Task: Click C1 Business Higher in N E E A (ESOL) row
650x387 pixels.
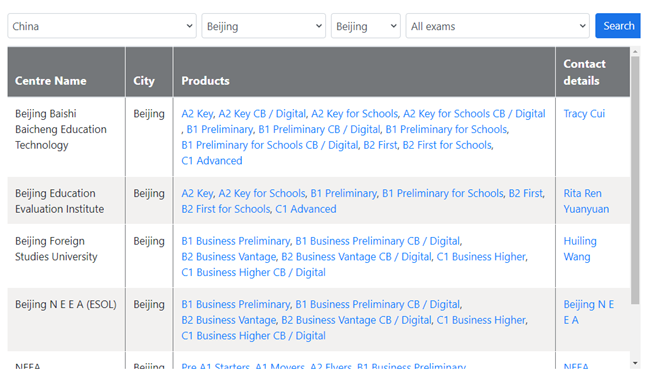Action: 481,320
